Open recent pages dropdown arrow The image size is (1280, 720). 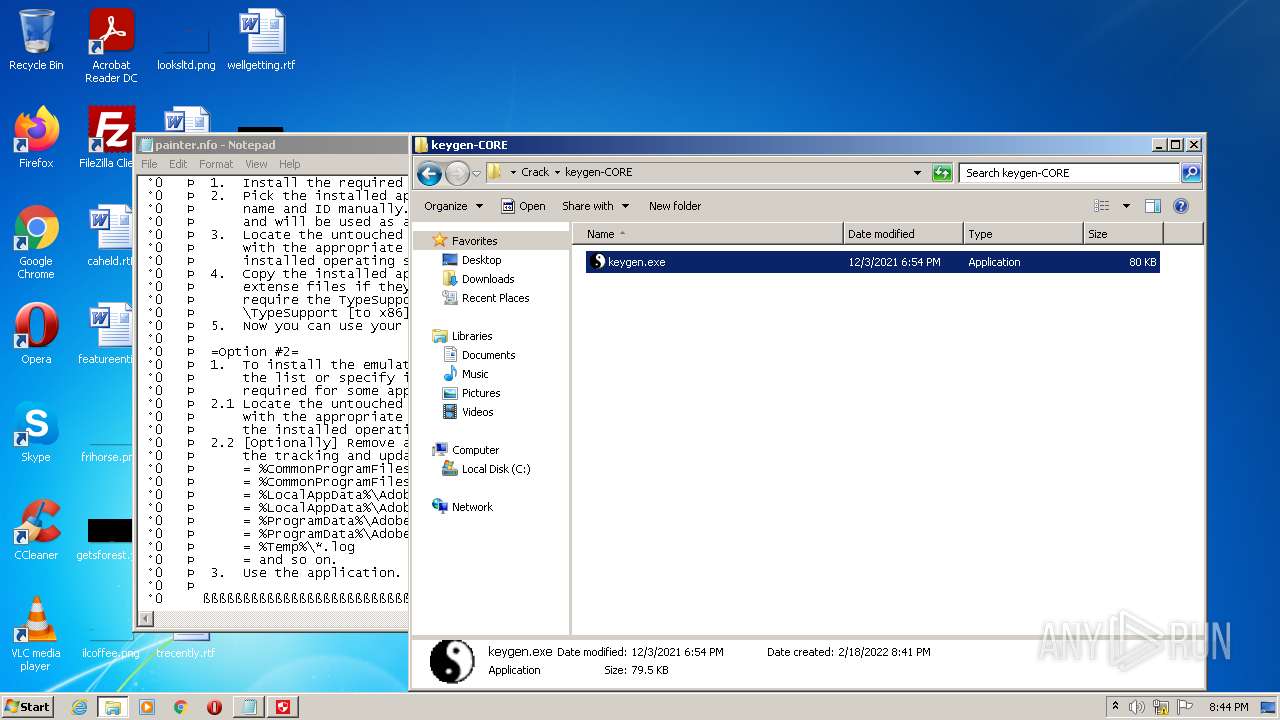[x=477, y=173]
